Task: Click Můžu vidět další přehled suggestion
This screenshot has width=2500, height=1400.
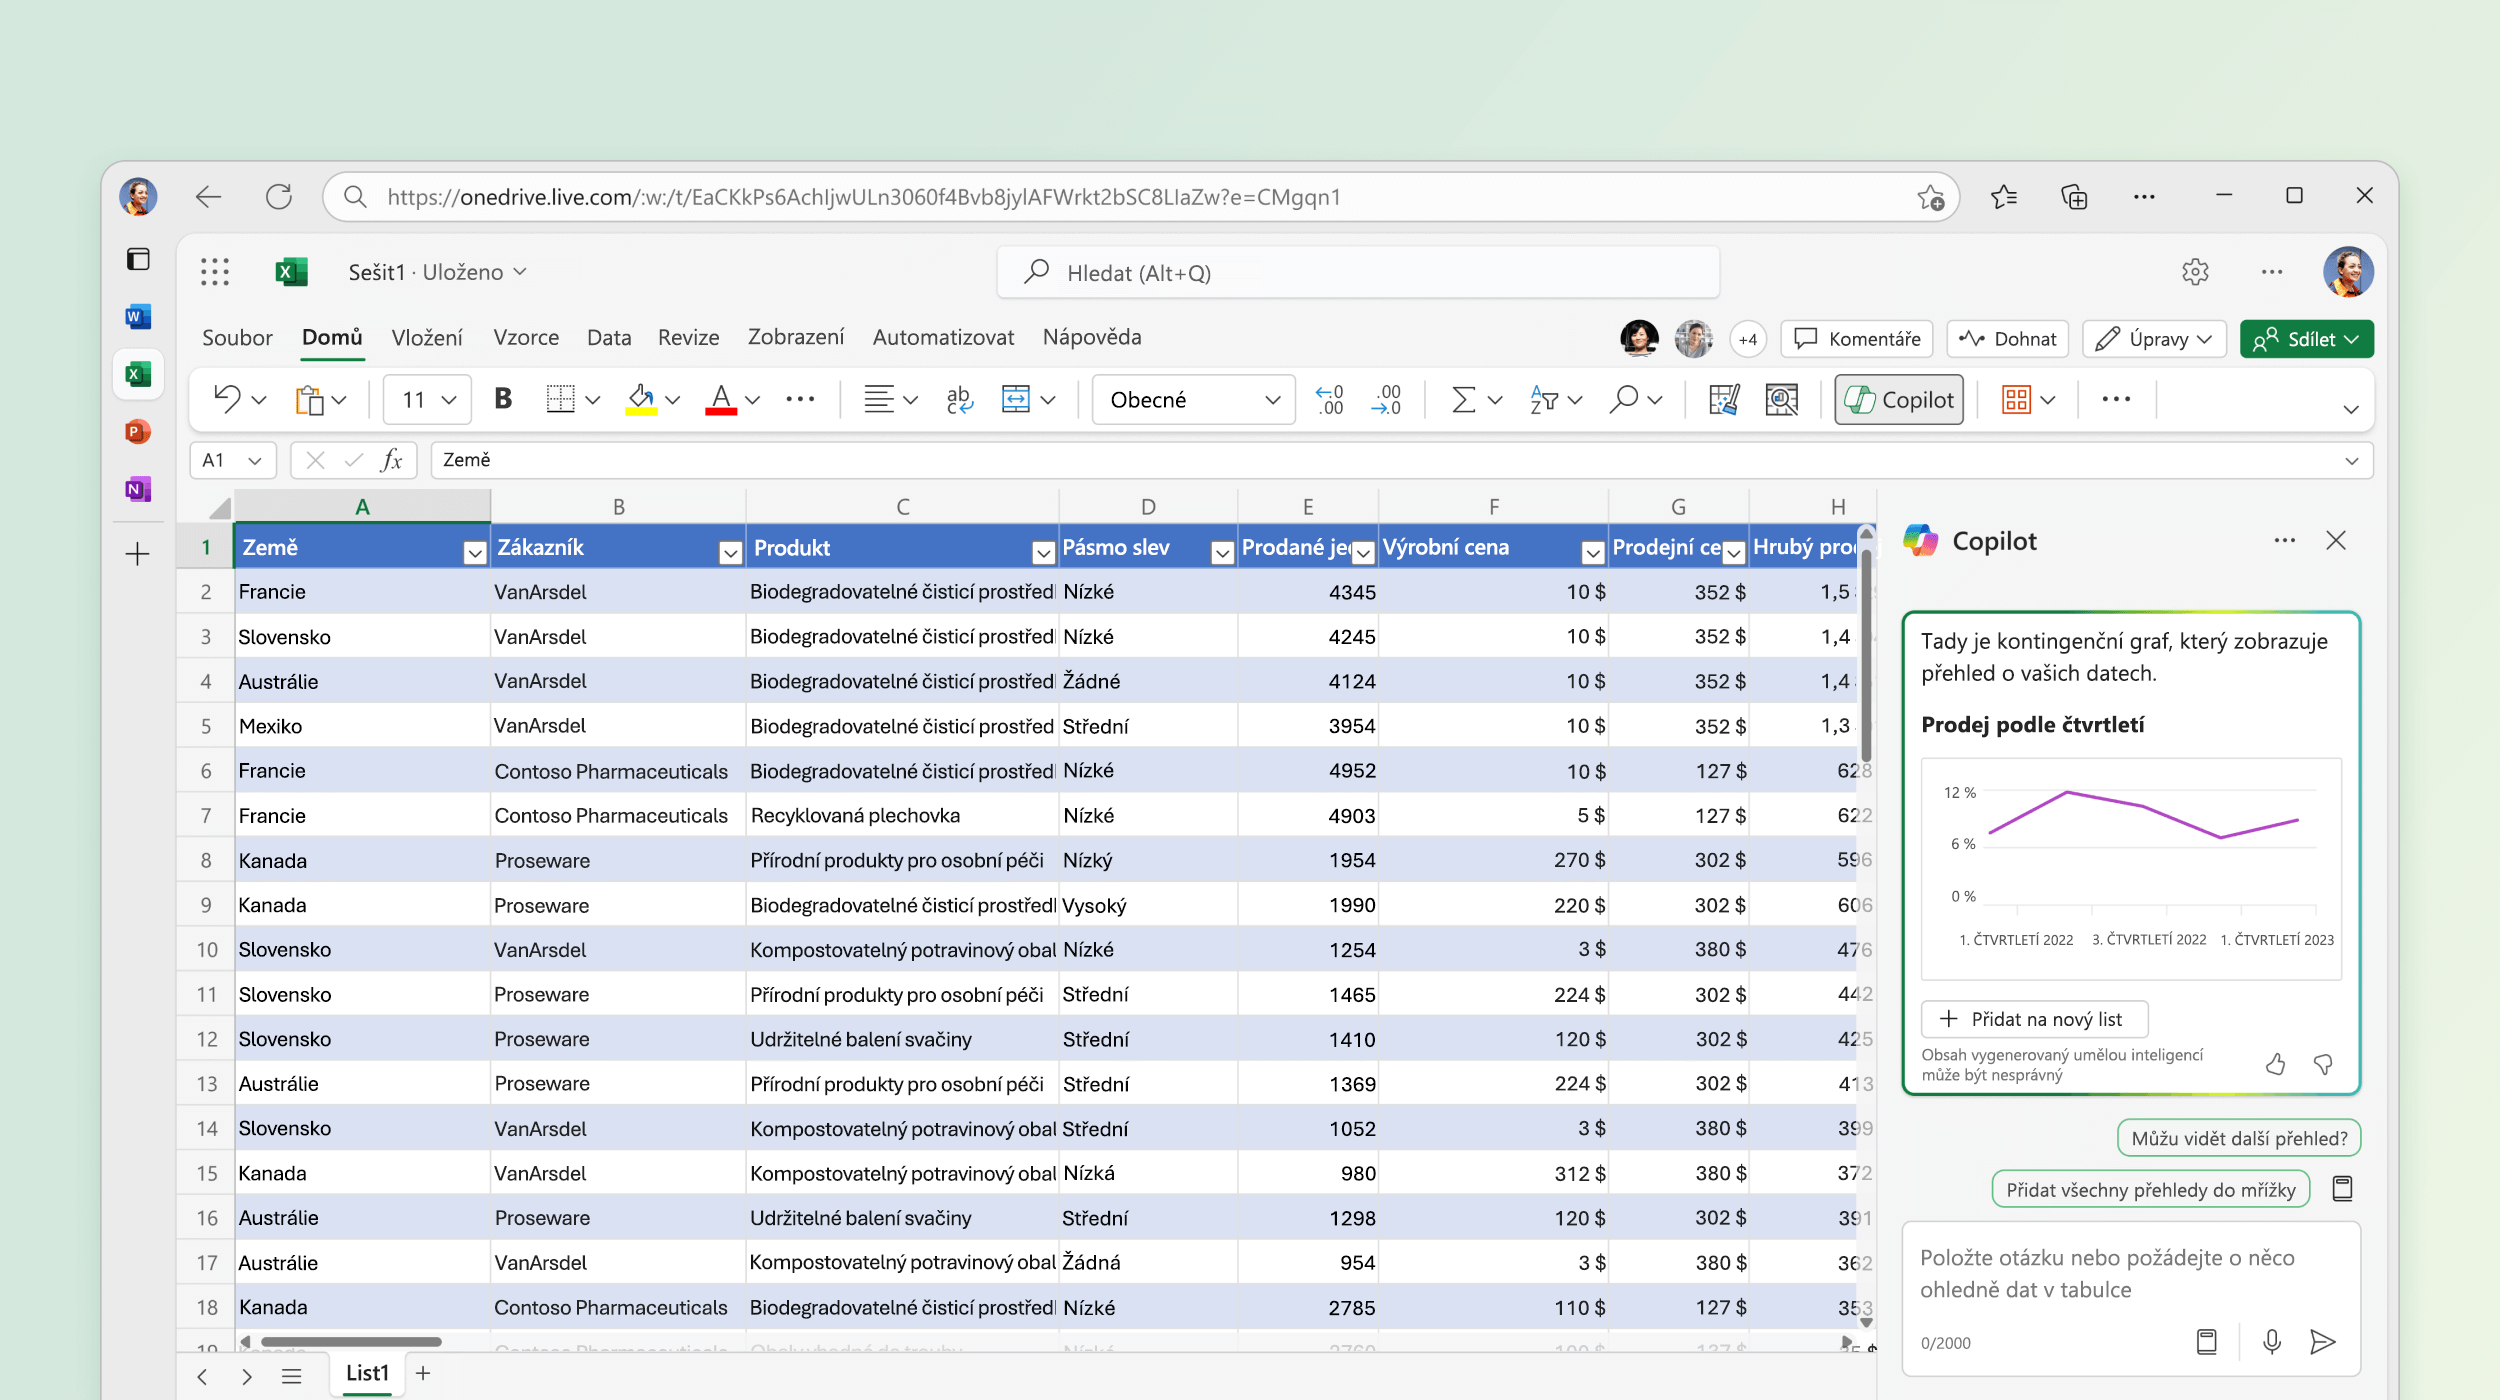Action: click(2239, 1138)
